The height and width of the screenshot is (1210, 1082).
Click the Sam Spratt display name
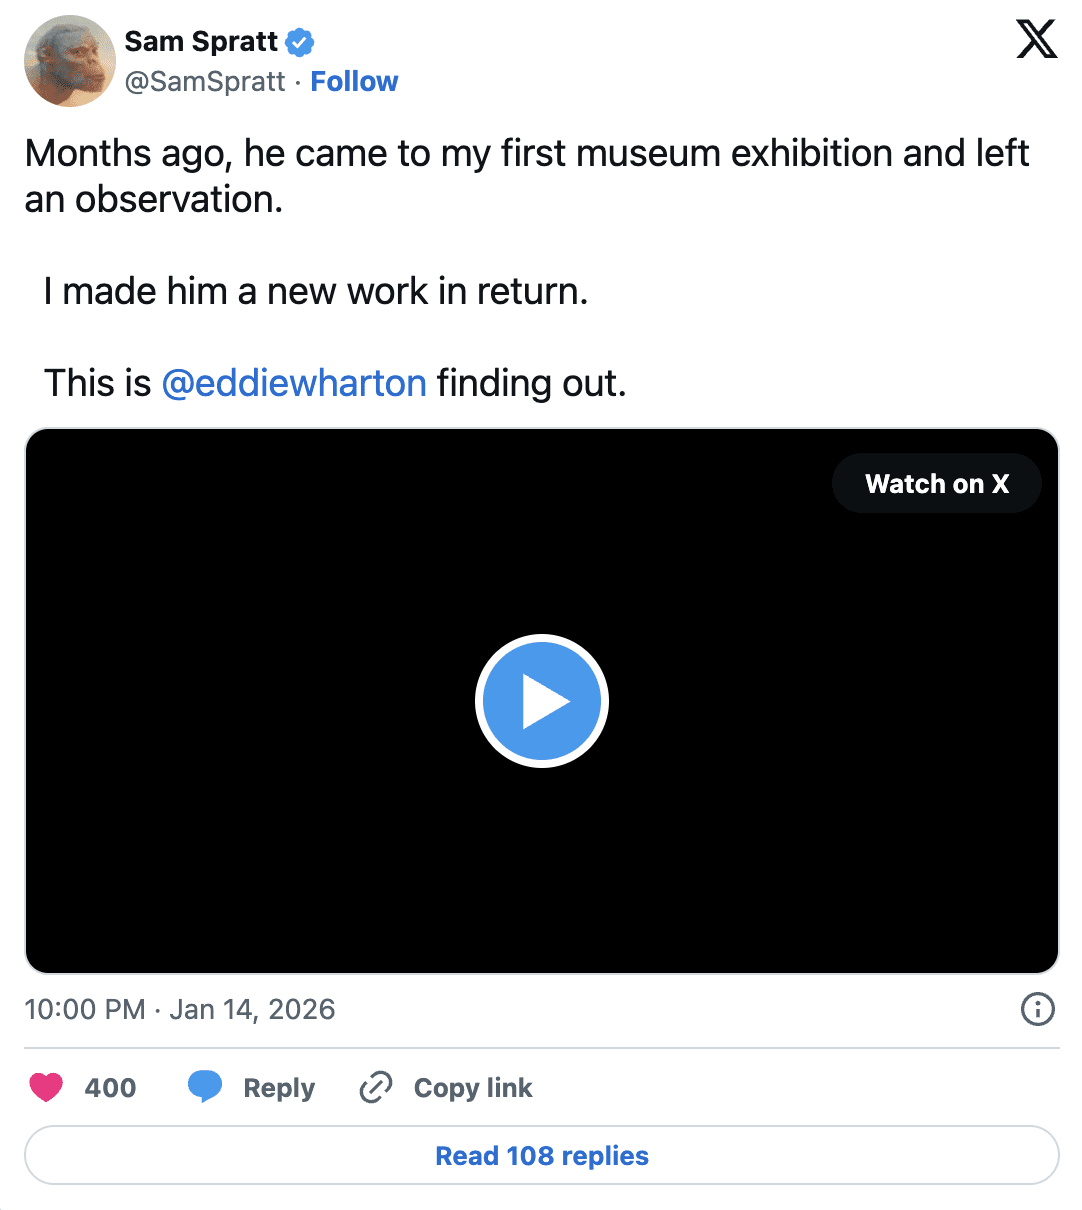201,41
